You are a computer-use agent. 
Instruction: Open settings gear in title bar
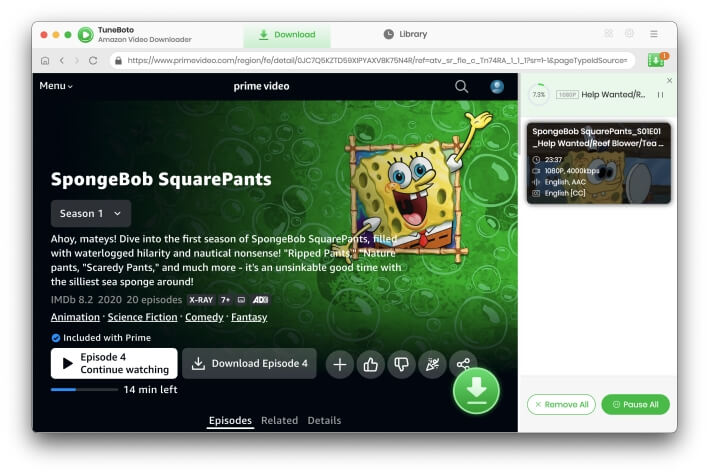pos(629,33)
